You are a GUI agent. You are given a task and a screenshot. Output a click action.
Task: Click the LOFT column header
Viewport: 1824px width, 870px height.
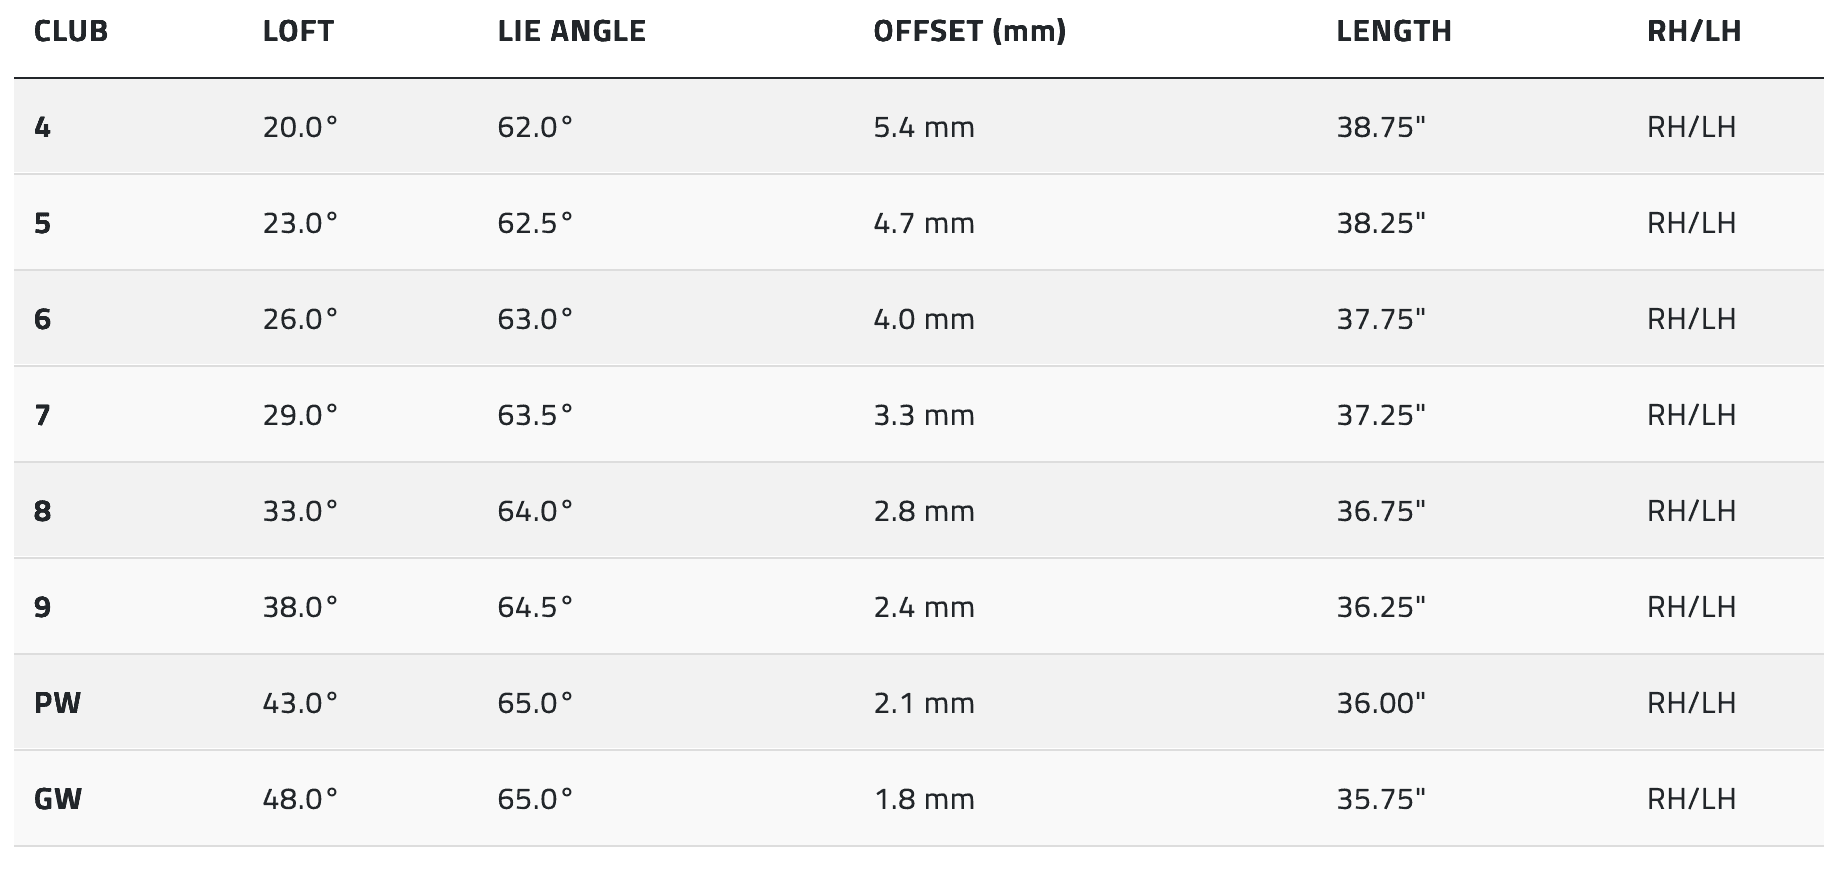coord(298,32)
